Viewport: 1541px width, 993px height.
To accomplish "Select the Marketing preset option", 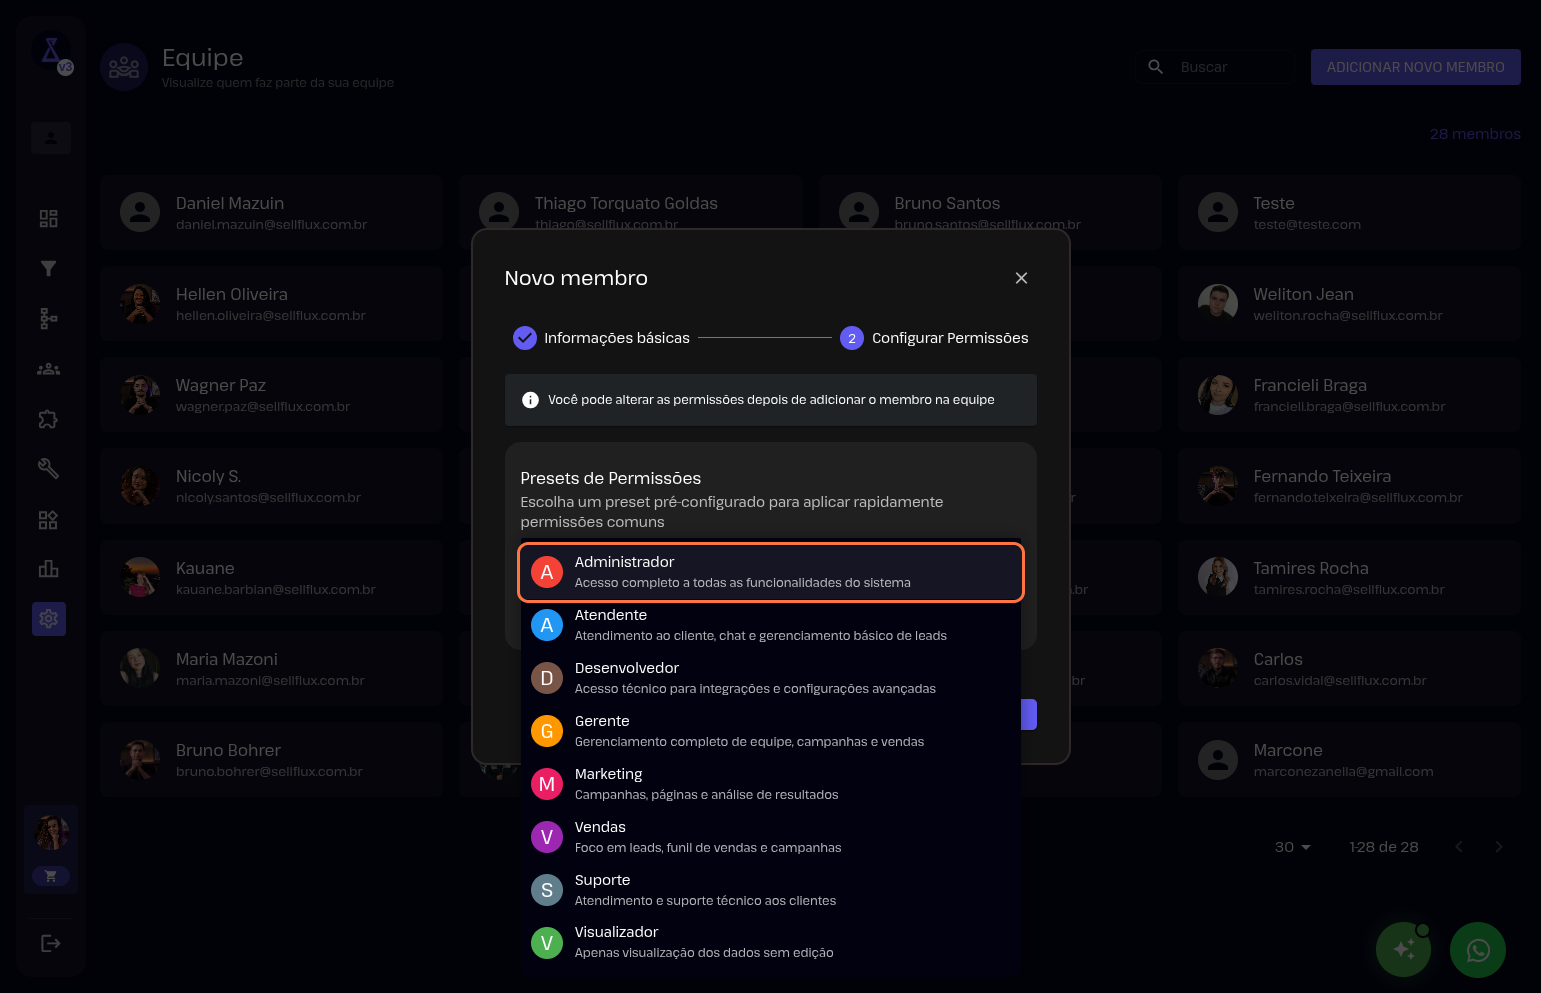I will (770, 784).
